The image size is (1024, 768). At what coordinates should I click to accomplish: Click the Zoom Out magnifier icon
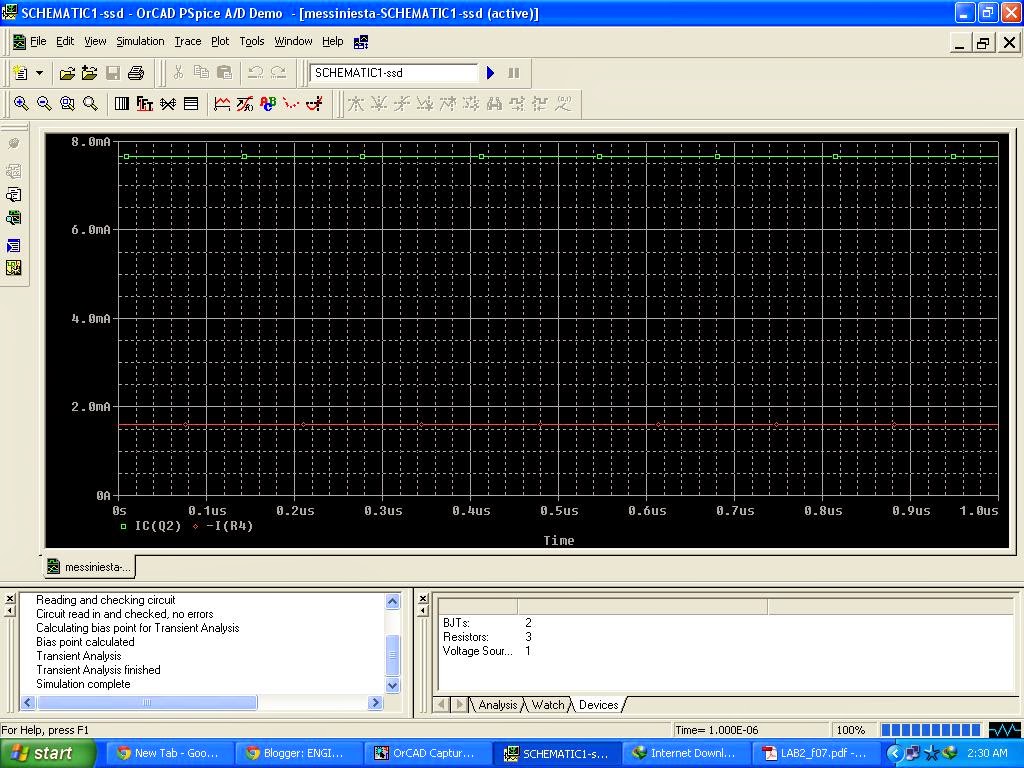click(44, 103)
